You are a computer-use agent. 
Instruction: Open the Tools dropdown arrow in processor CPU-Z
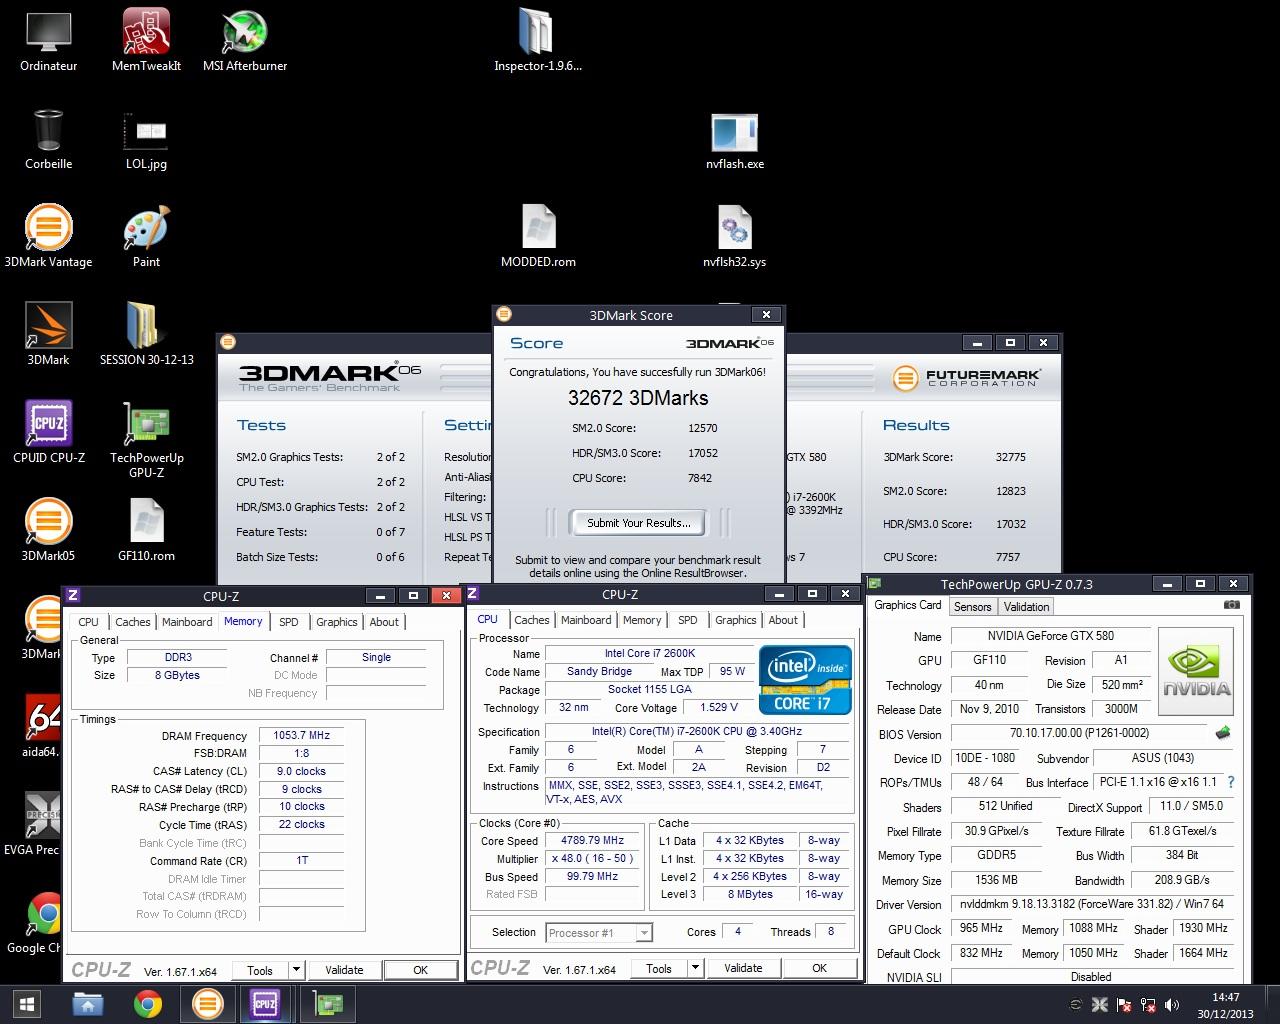[x=694, y=968]
